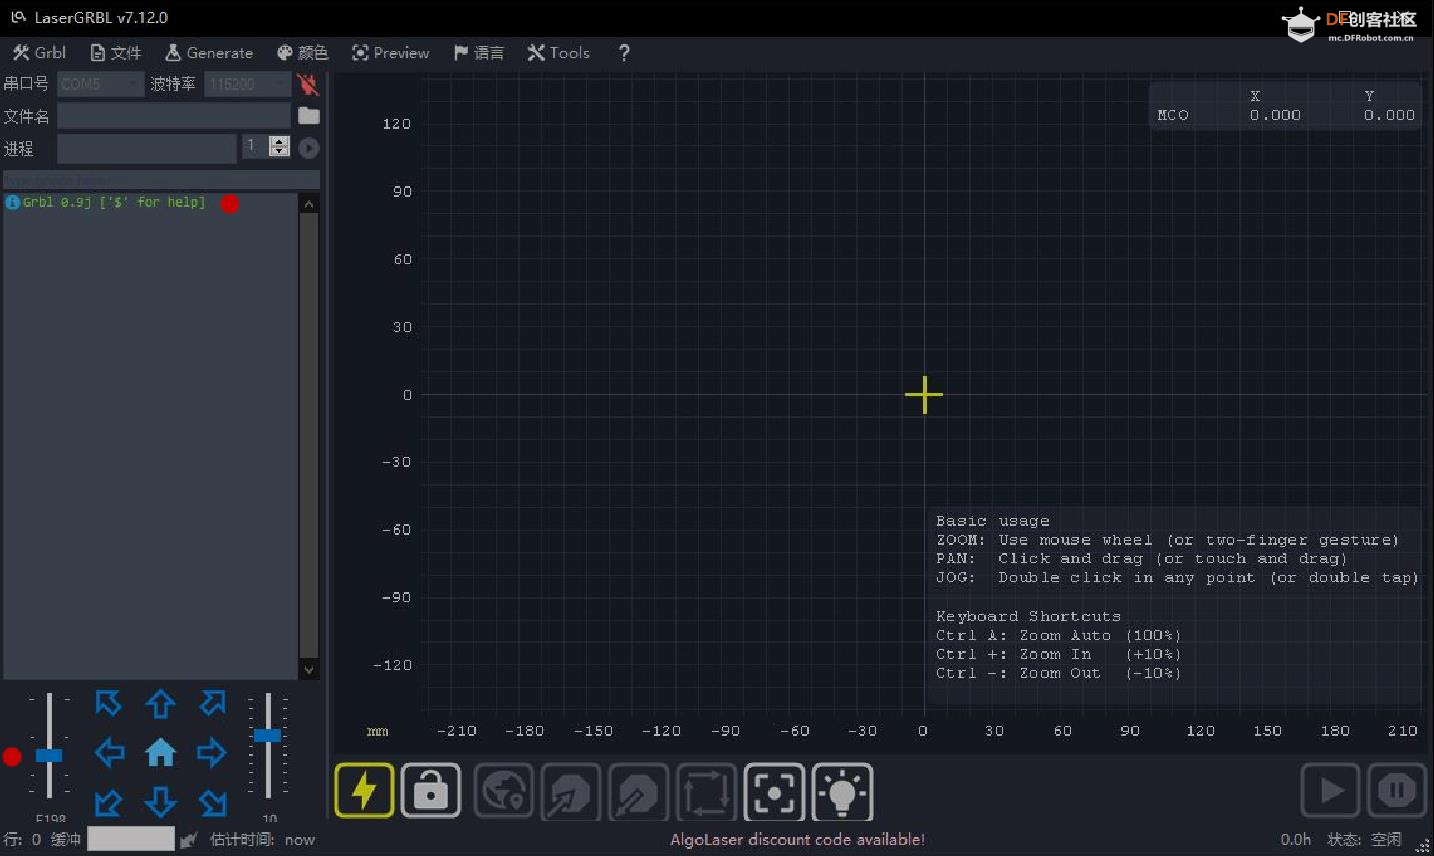This screenshot has width=1434, height=856.
Task: Click the scroll down arrow in console
Action: [309, 669]
